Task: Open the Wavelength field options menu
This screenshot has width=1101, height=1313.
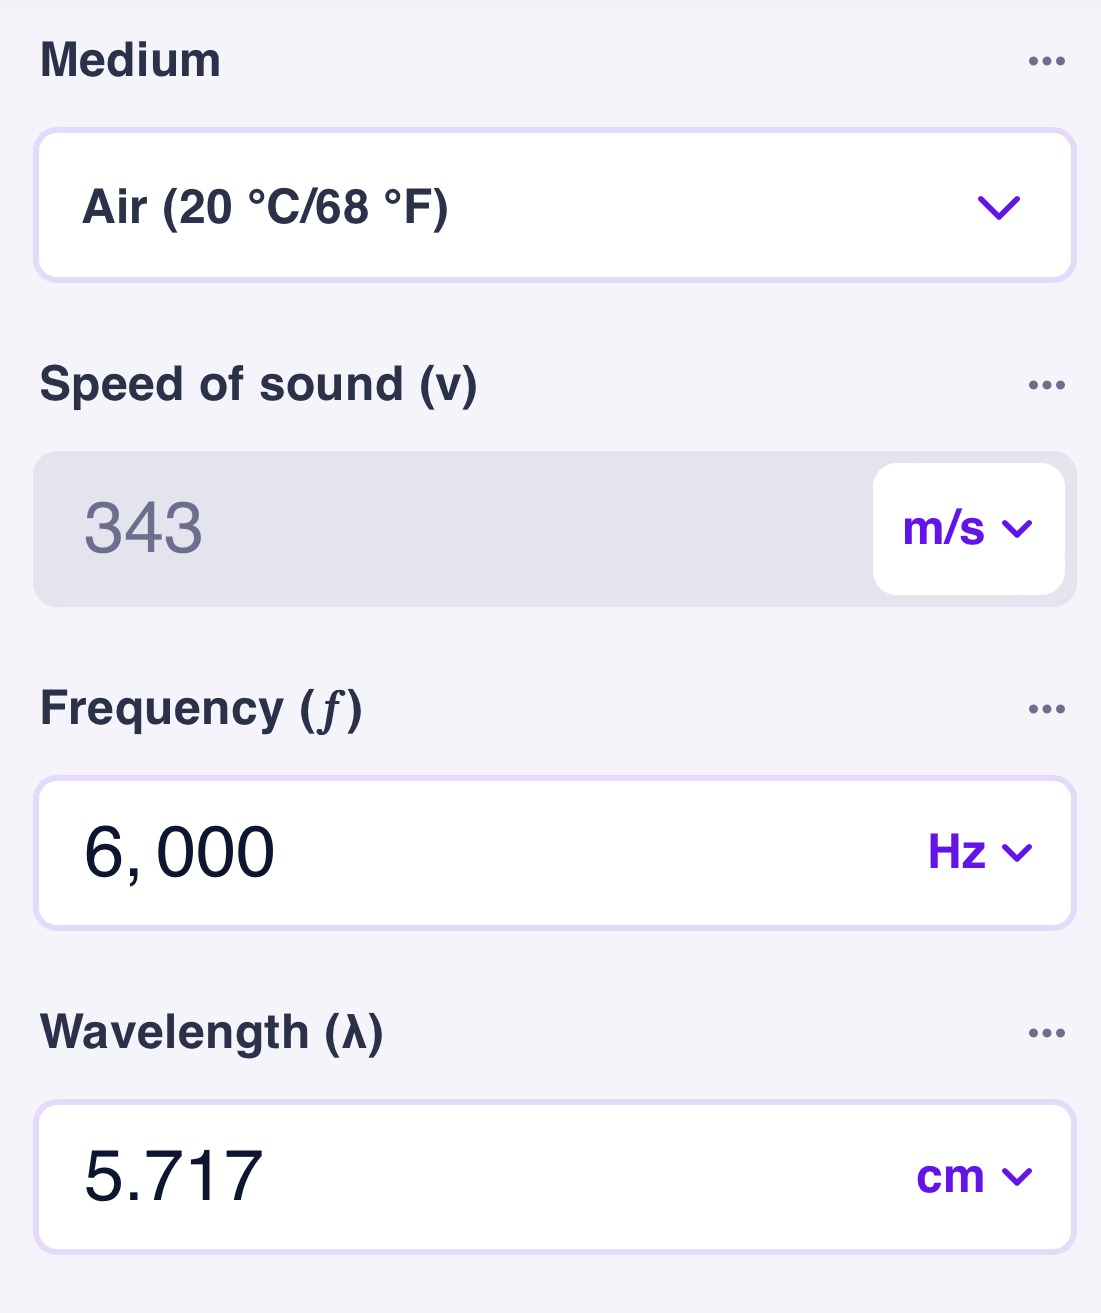Action: (x=1046, y=1033)
